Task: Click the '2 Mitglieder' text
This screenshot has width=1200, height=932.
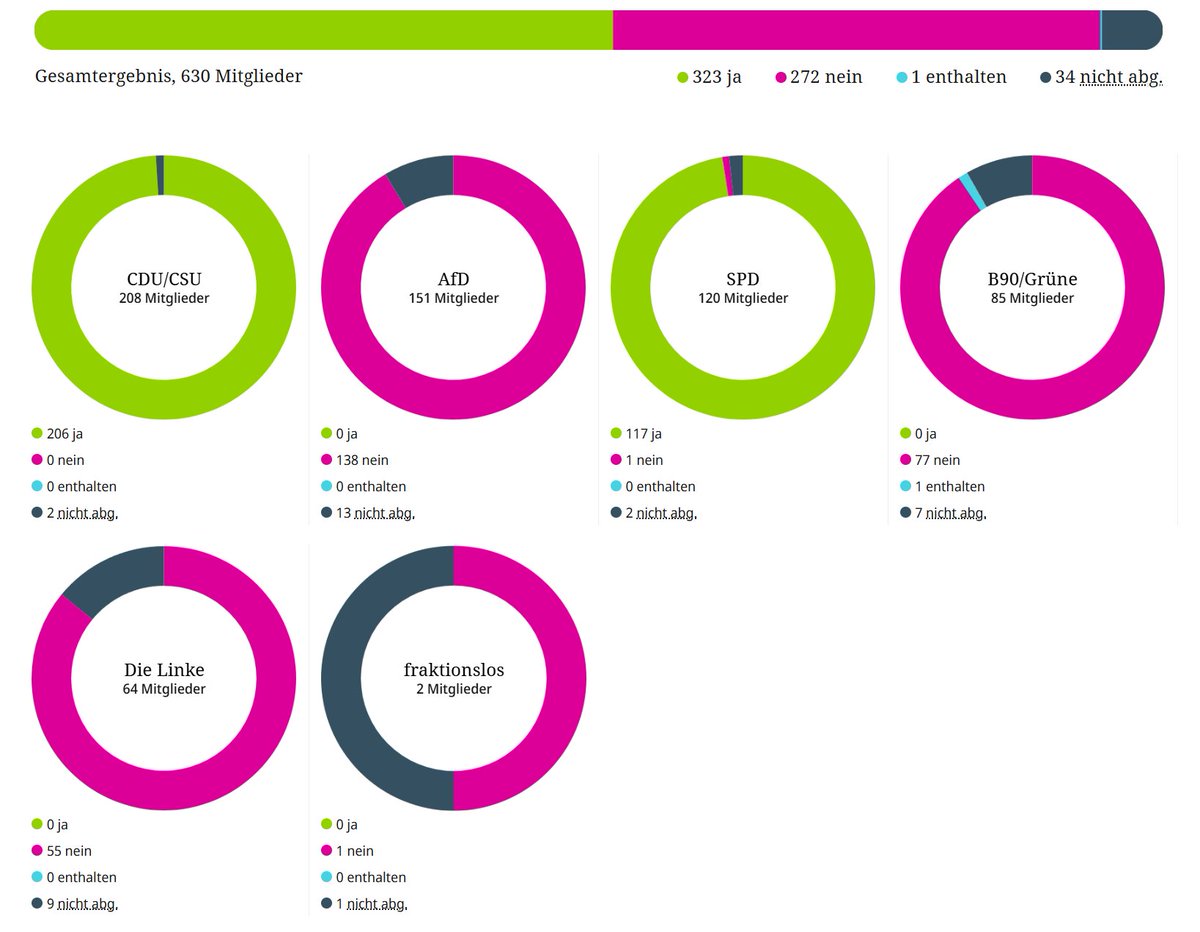Action: pyautogui.click(x=453, y=689)
